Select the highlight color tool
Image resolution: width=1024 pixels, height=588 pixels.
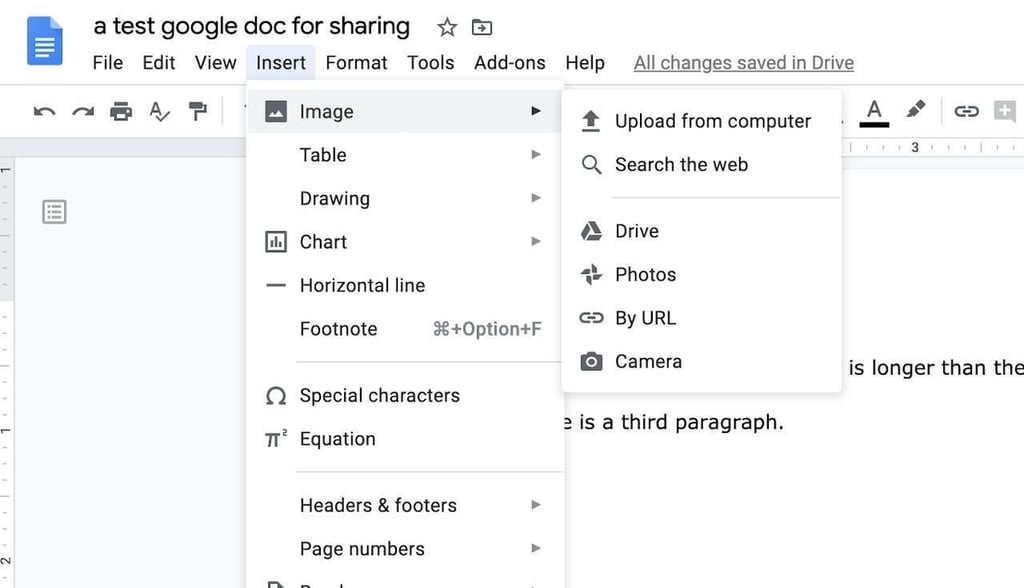(916, 112)
